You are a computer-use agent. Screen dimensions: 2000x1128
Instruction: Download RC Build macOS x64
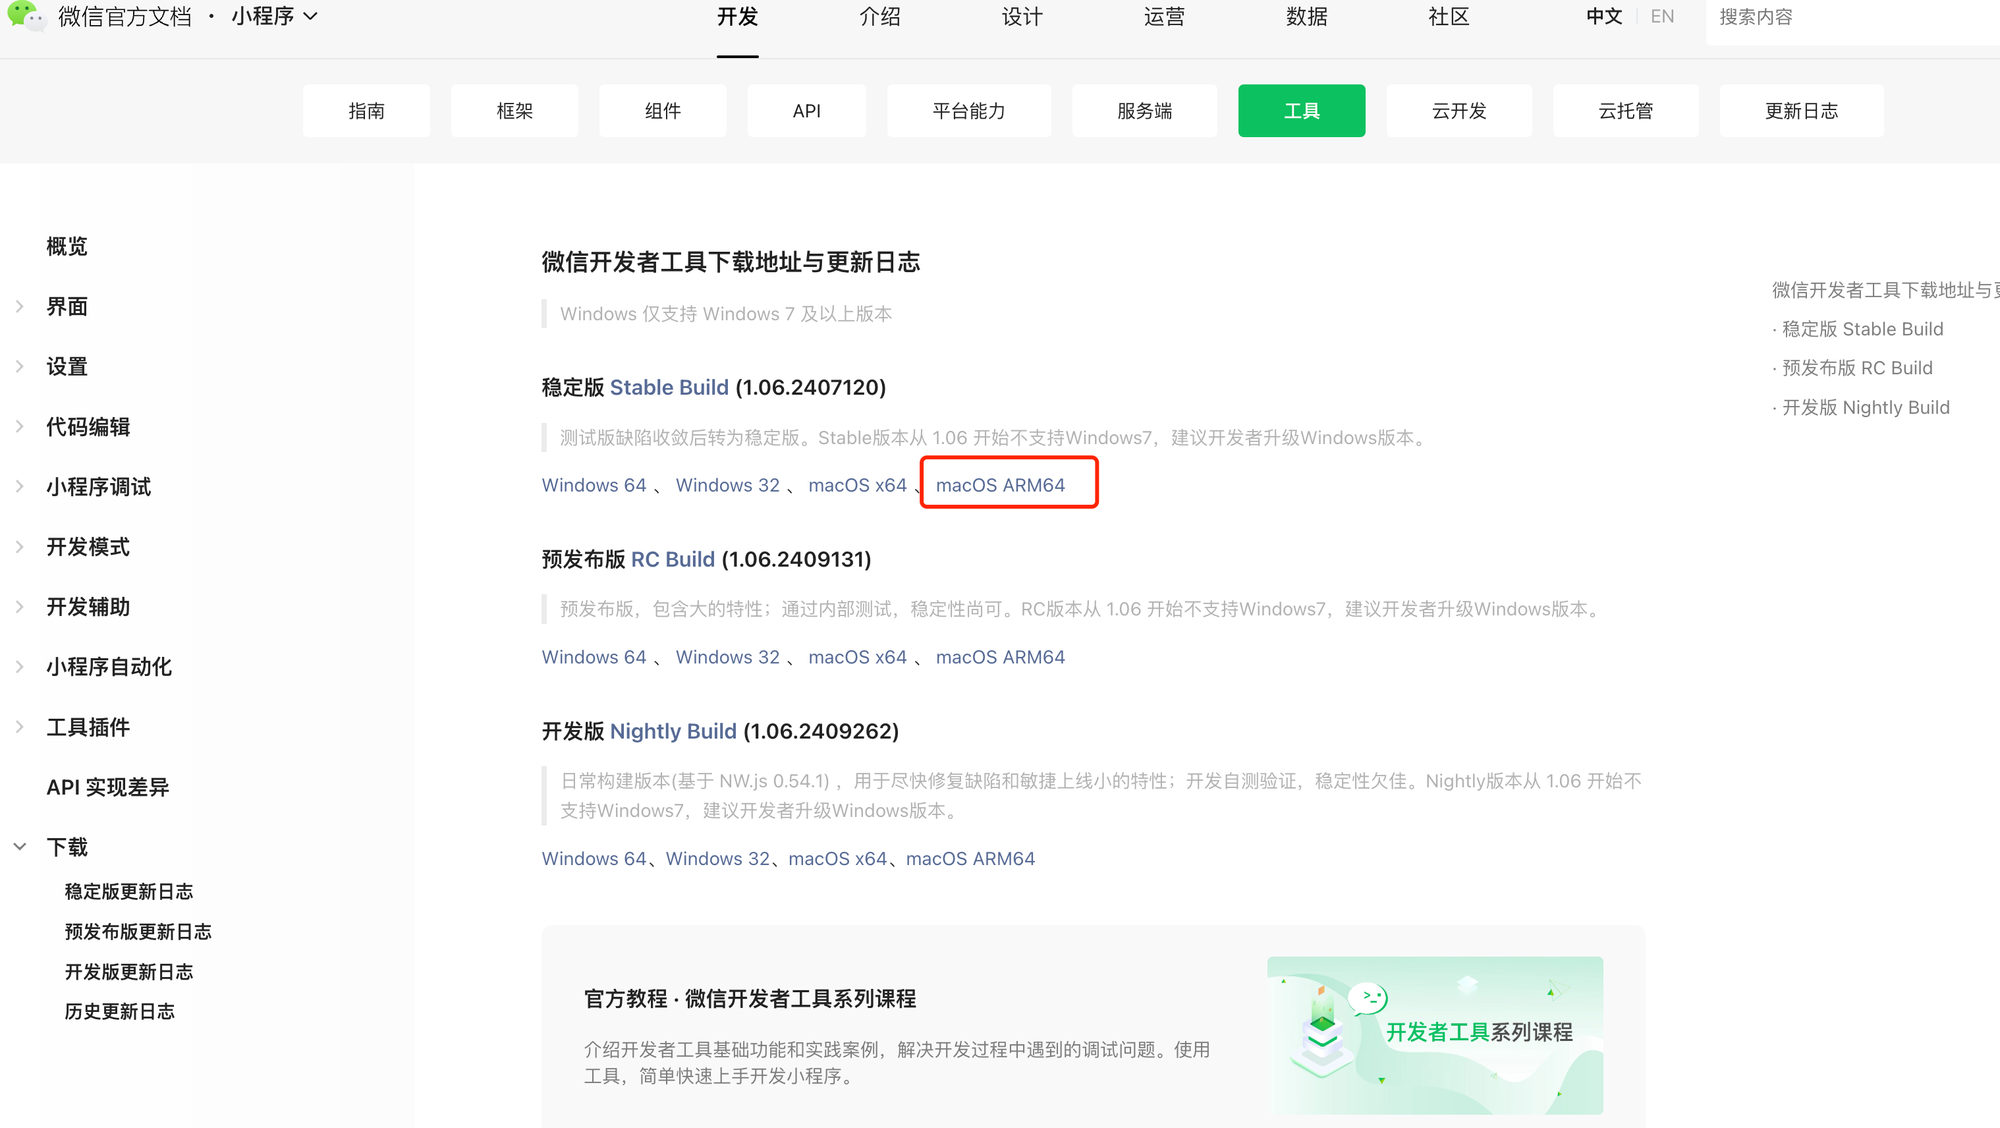tap(857, 657)
